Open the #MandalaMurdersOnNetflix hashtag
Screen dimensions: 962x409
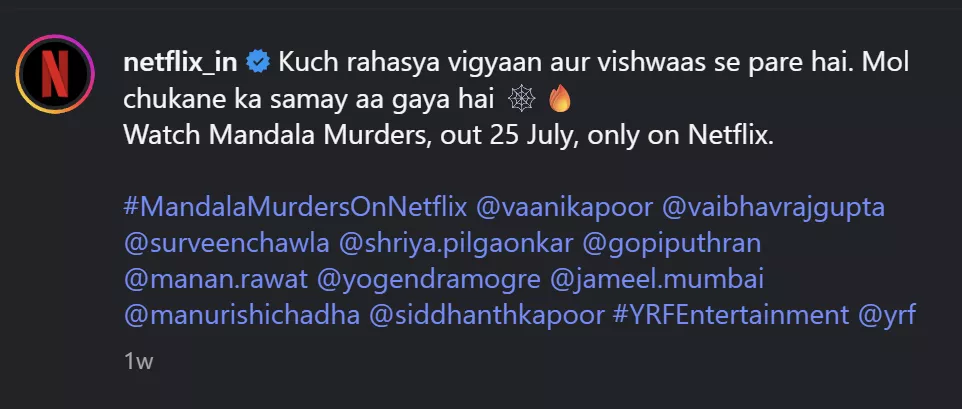pos(296,207)
